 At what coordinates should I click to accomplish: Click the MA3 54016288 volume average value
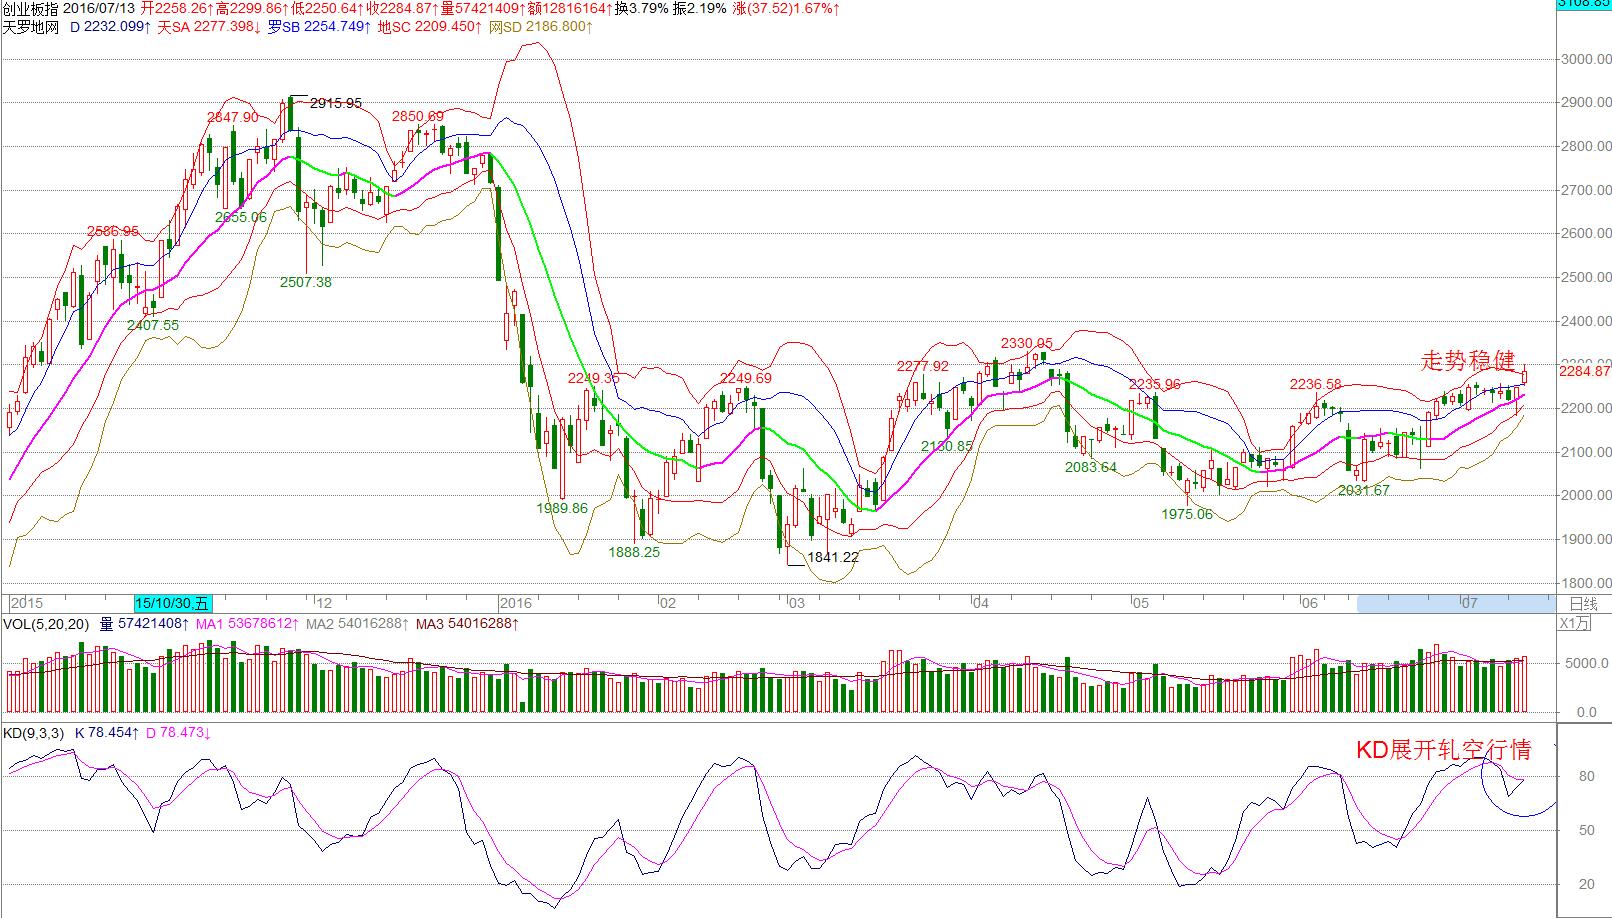point(465,624)
